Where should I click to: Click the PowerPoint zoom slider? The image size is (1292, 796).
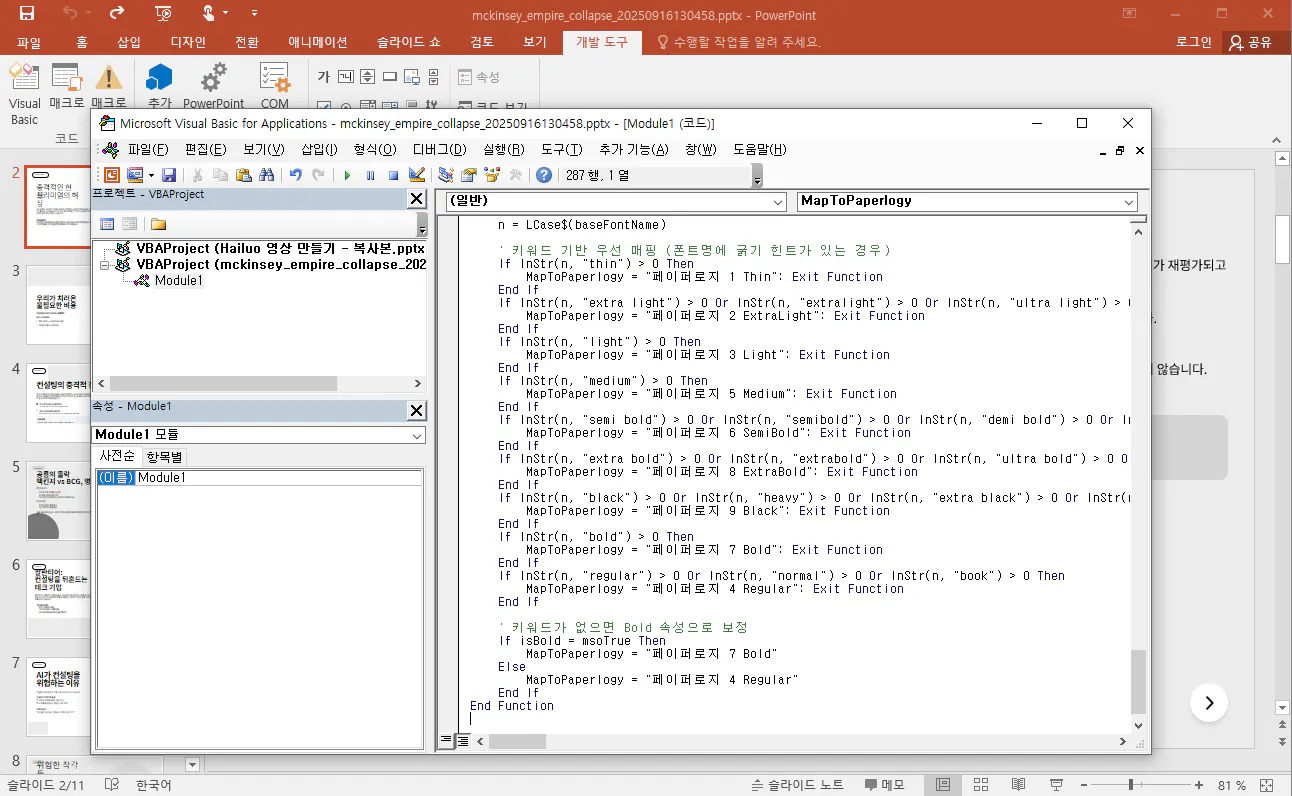1130,785
